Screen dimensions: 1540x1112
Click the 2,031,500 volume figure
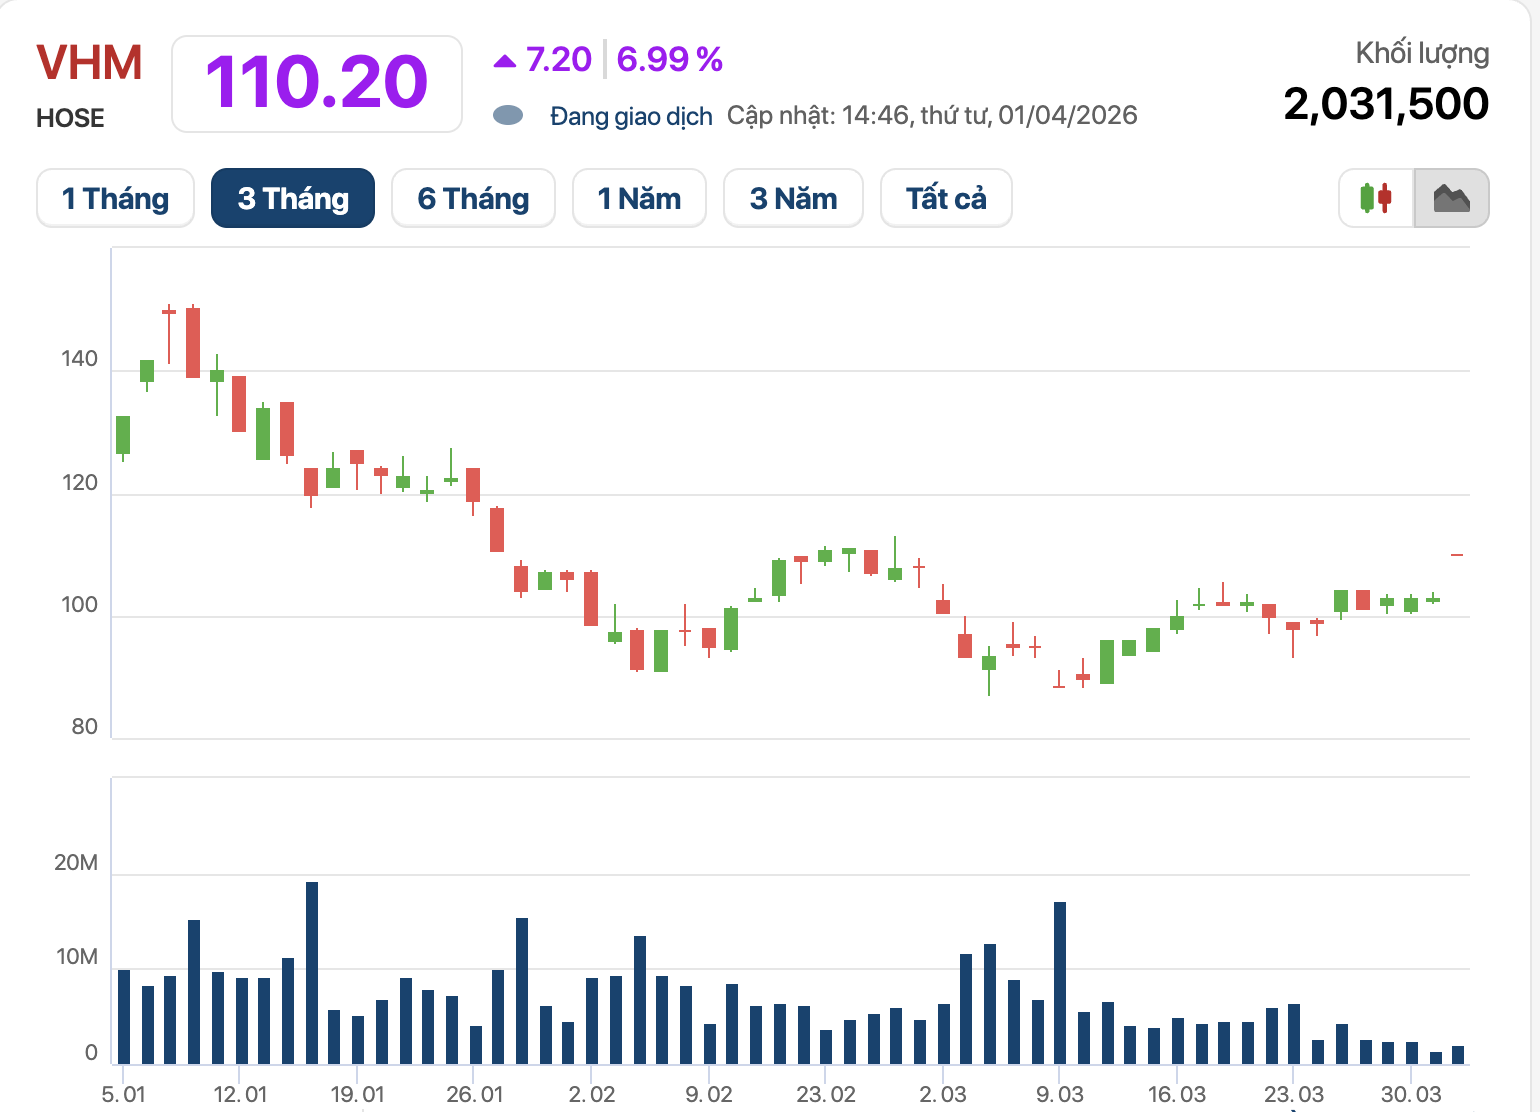click(1386, 104)
